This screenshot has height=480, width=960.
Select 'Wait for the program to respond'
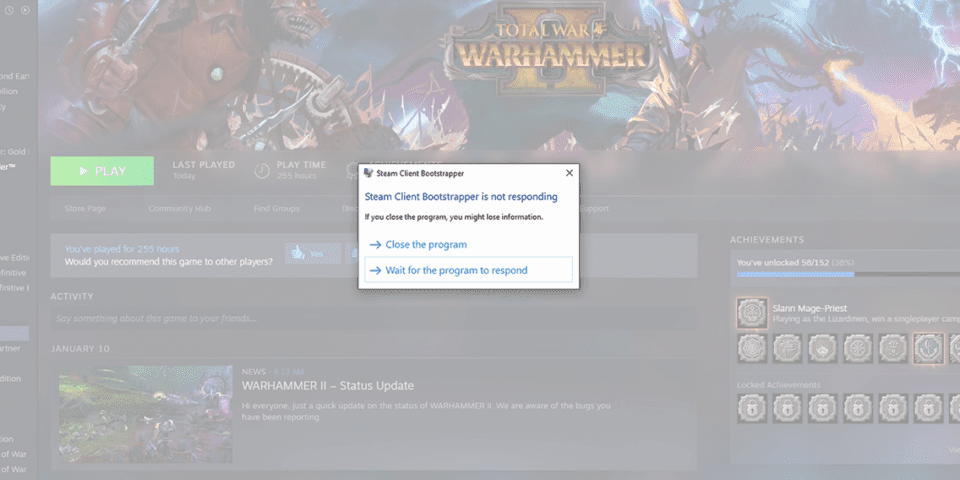(468, 270)
